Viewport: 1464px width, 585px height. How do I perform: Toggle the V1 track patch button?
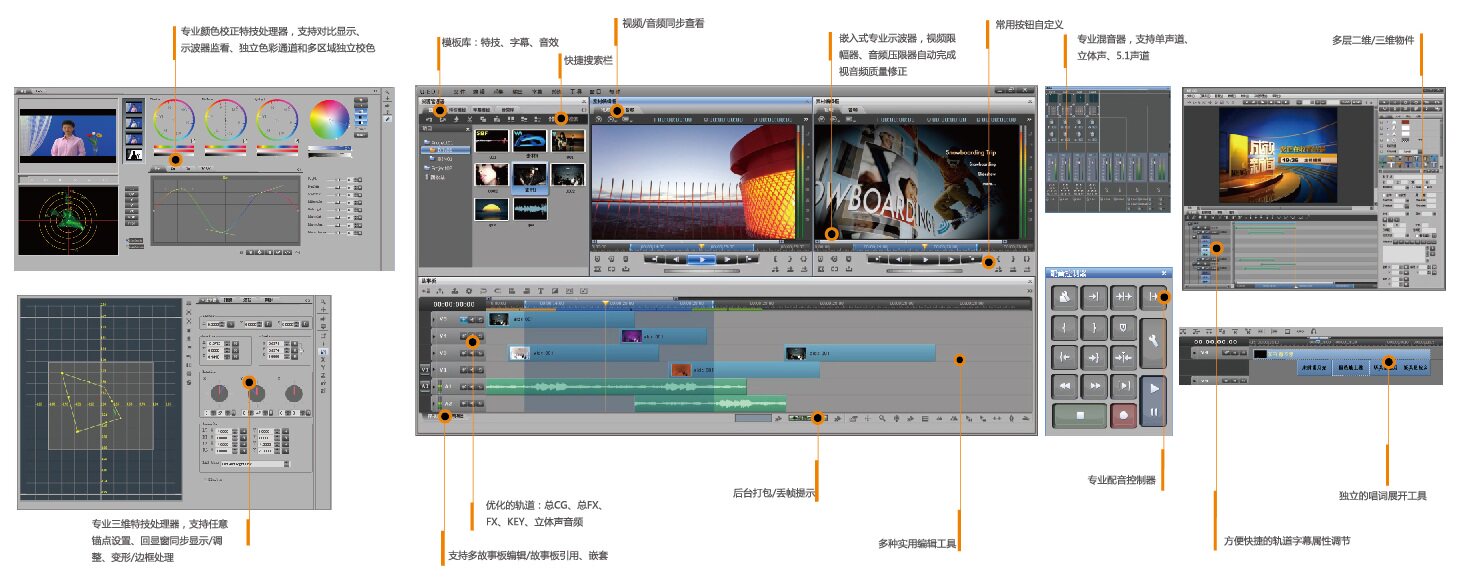[x=425, y=369]
